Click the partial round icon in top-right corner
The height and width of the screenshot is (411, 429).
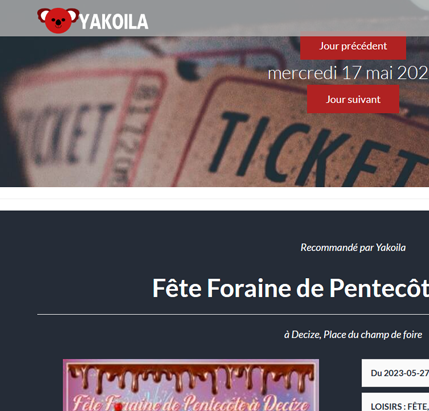point(419,4)
